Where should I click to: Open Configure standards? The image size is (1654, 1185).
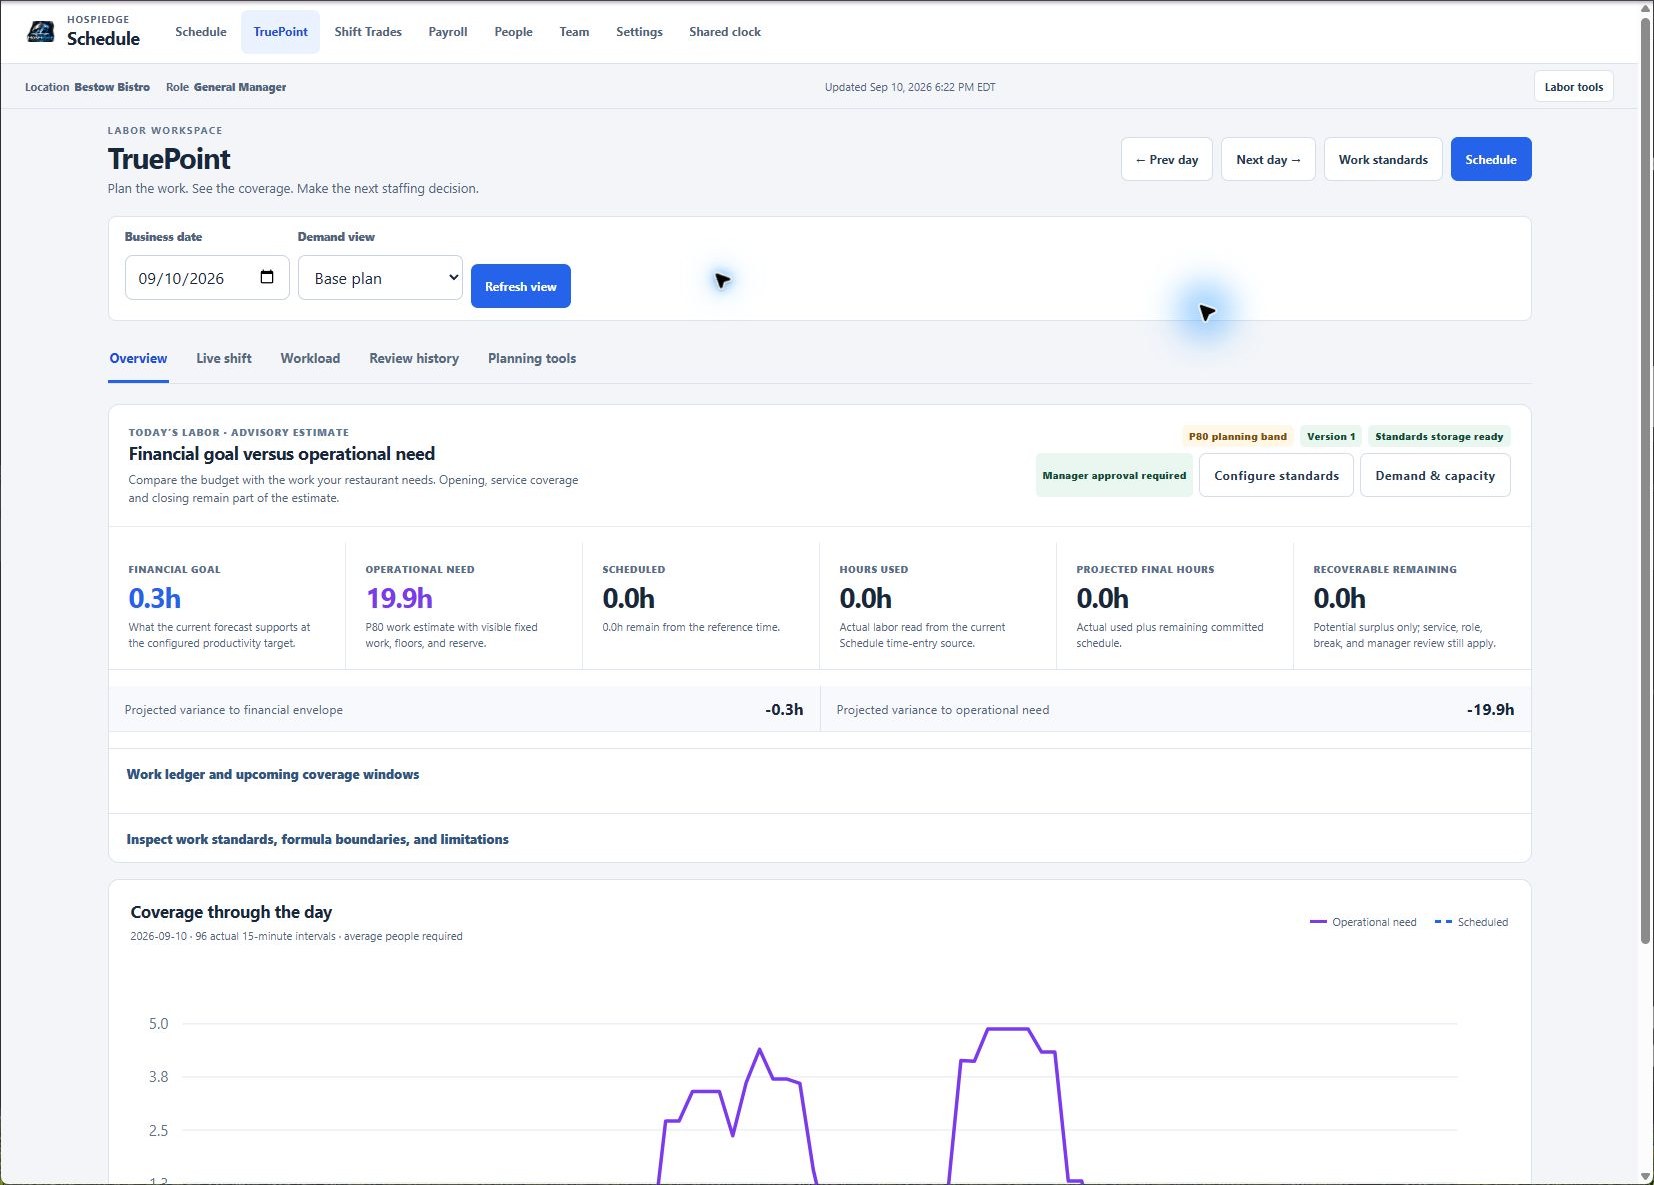1276,476
